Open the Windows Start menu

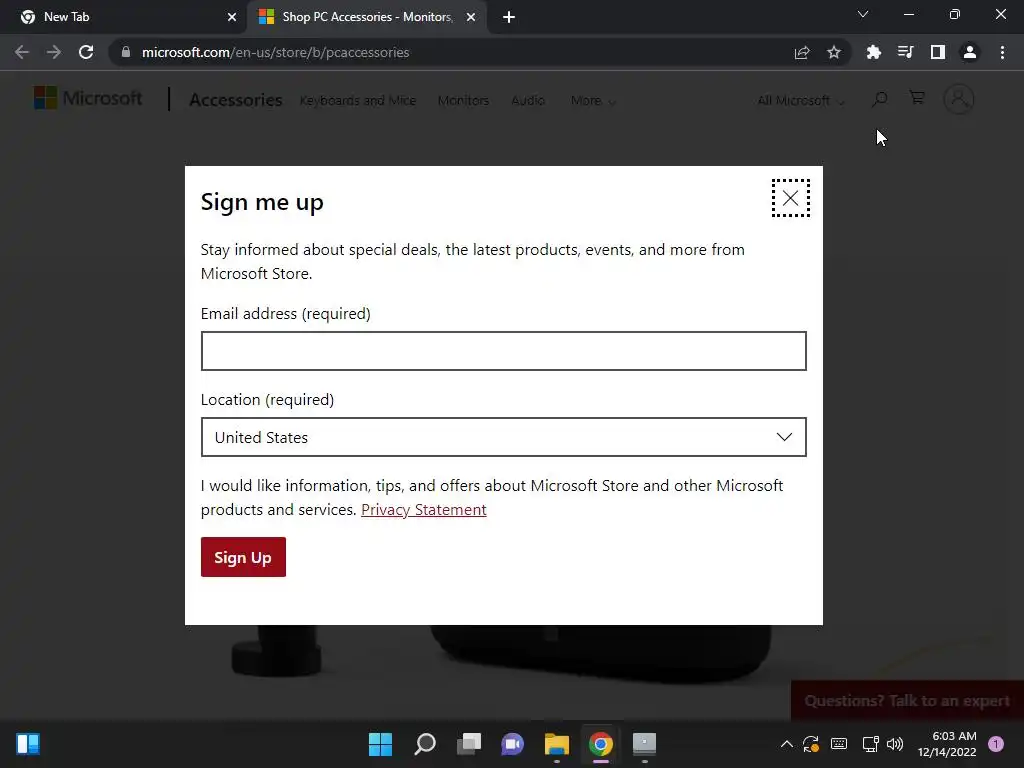(x=380, y=744)
